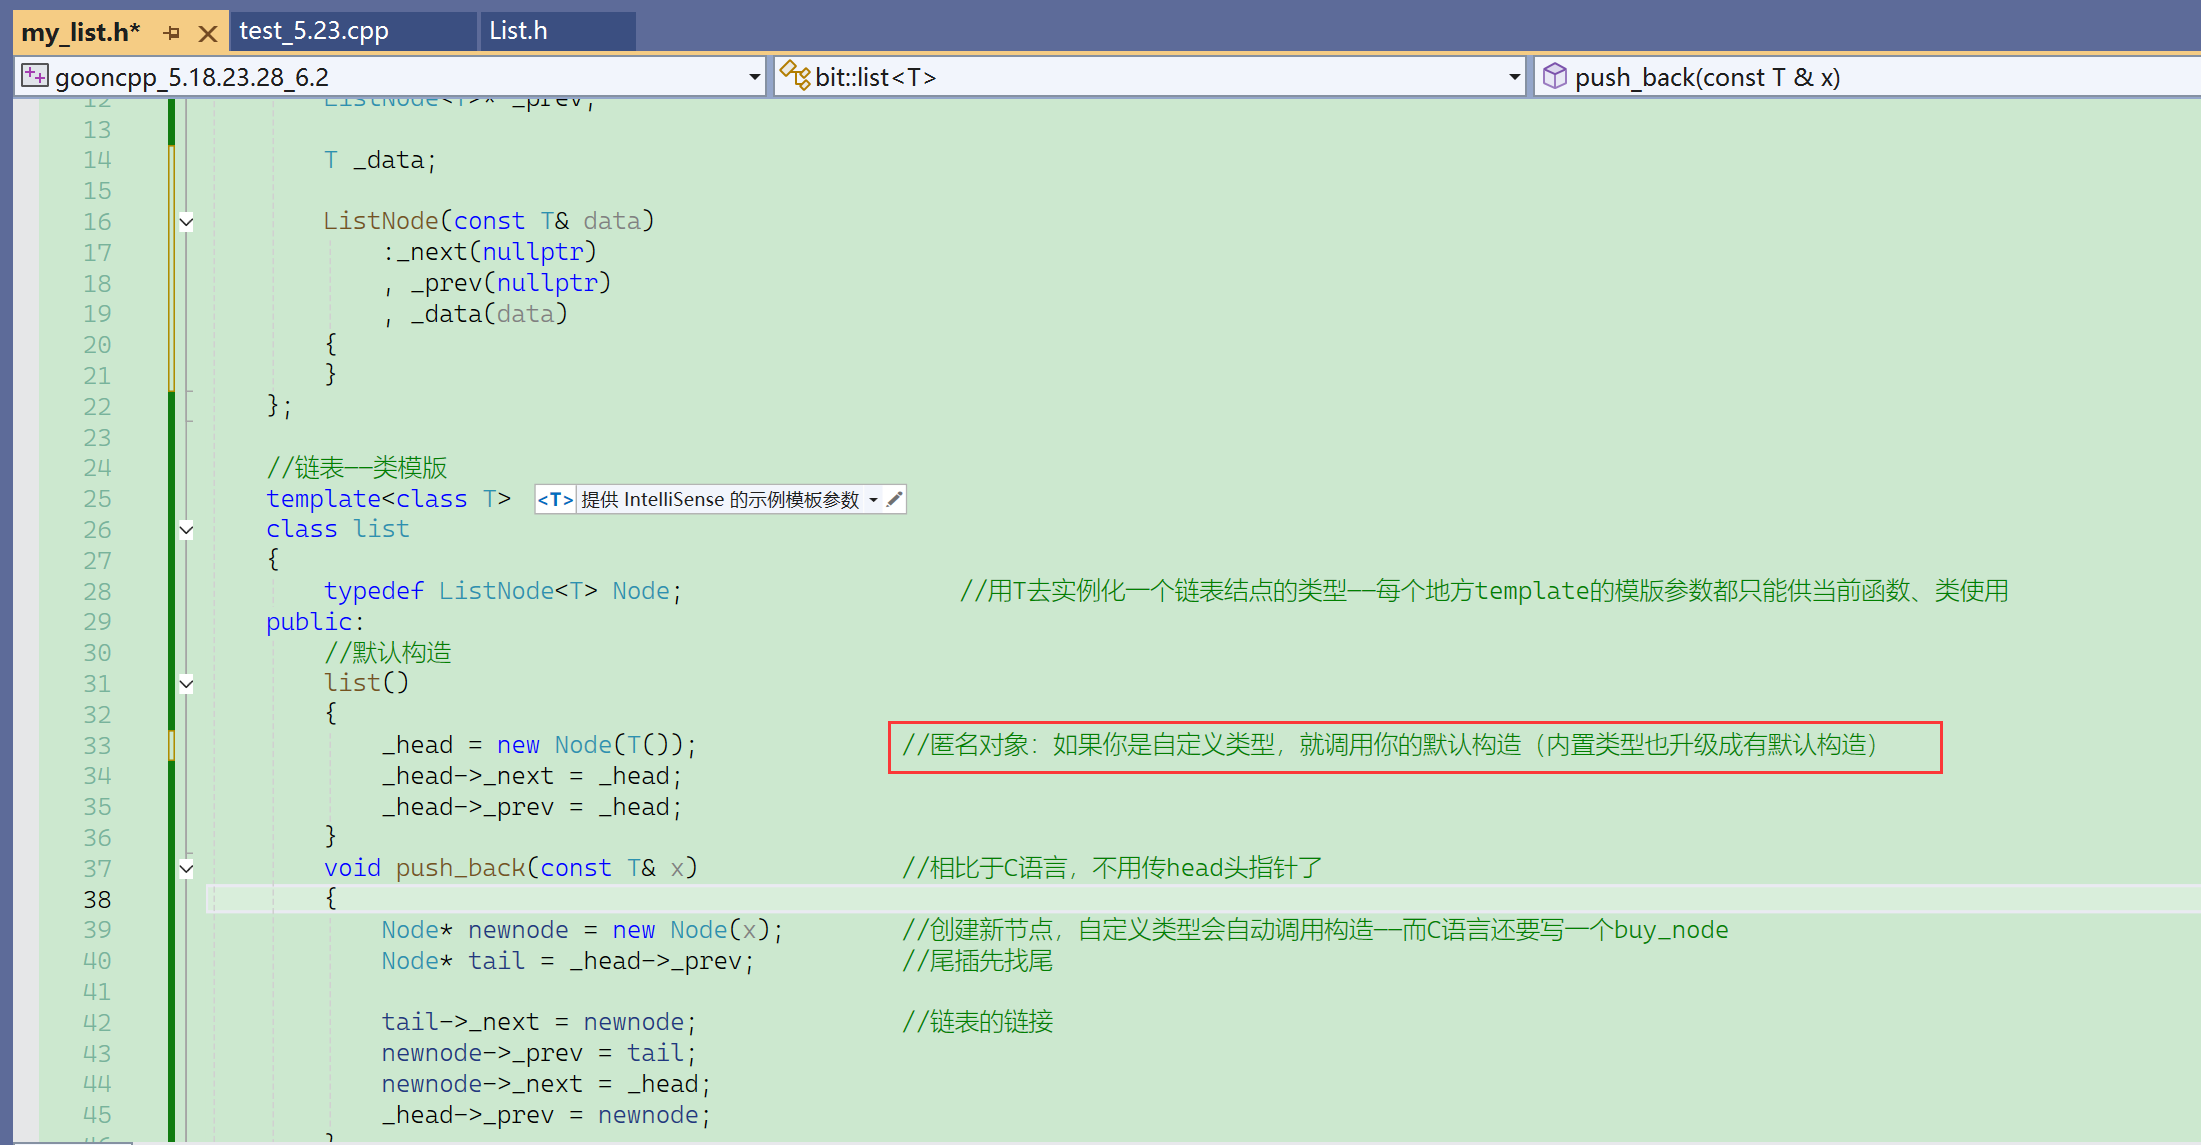Image resolution: width=2201 pixels, height=1145 pixels.
Task: Click line number 38 in the gutter
Action: pyautogui.click(x=97, y=900)
